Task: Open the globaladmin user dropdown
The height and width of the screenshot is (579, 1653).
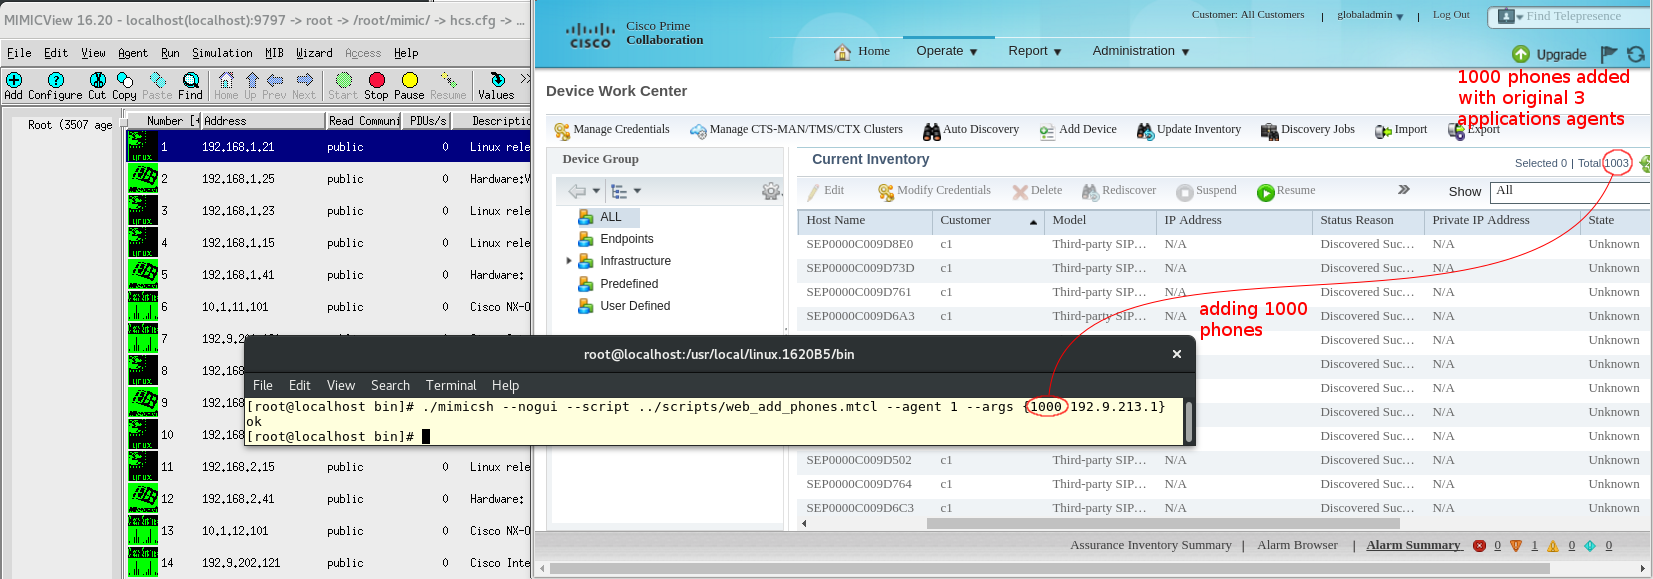Action: pos(1370,15)
